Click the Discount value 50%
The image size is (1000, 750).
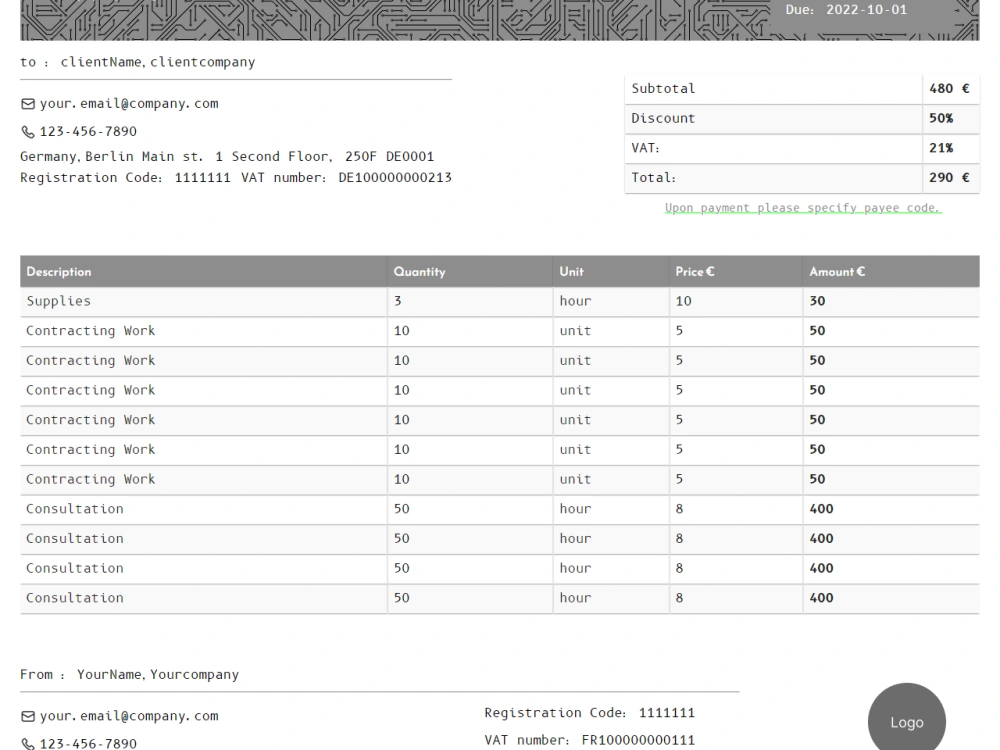(x=941, y=118)
